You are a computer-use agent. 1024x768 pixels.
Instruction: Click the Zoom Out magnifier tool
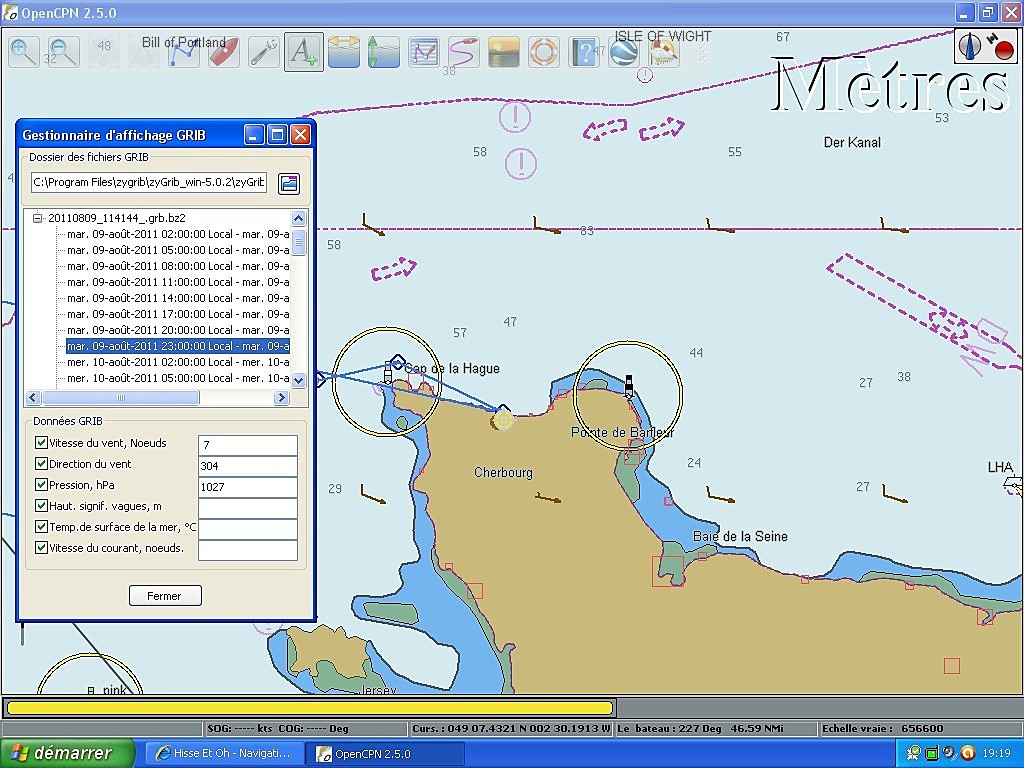[x=64, y=52]
